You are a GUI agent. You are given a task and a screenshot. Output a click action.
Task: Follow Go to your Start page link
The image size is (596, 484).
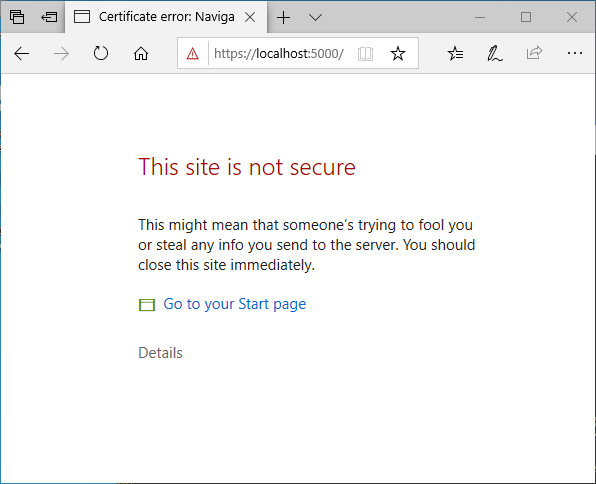click(235, 304)
